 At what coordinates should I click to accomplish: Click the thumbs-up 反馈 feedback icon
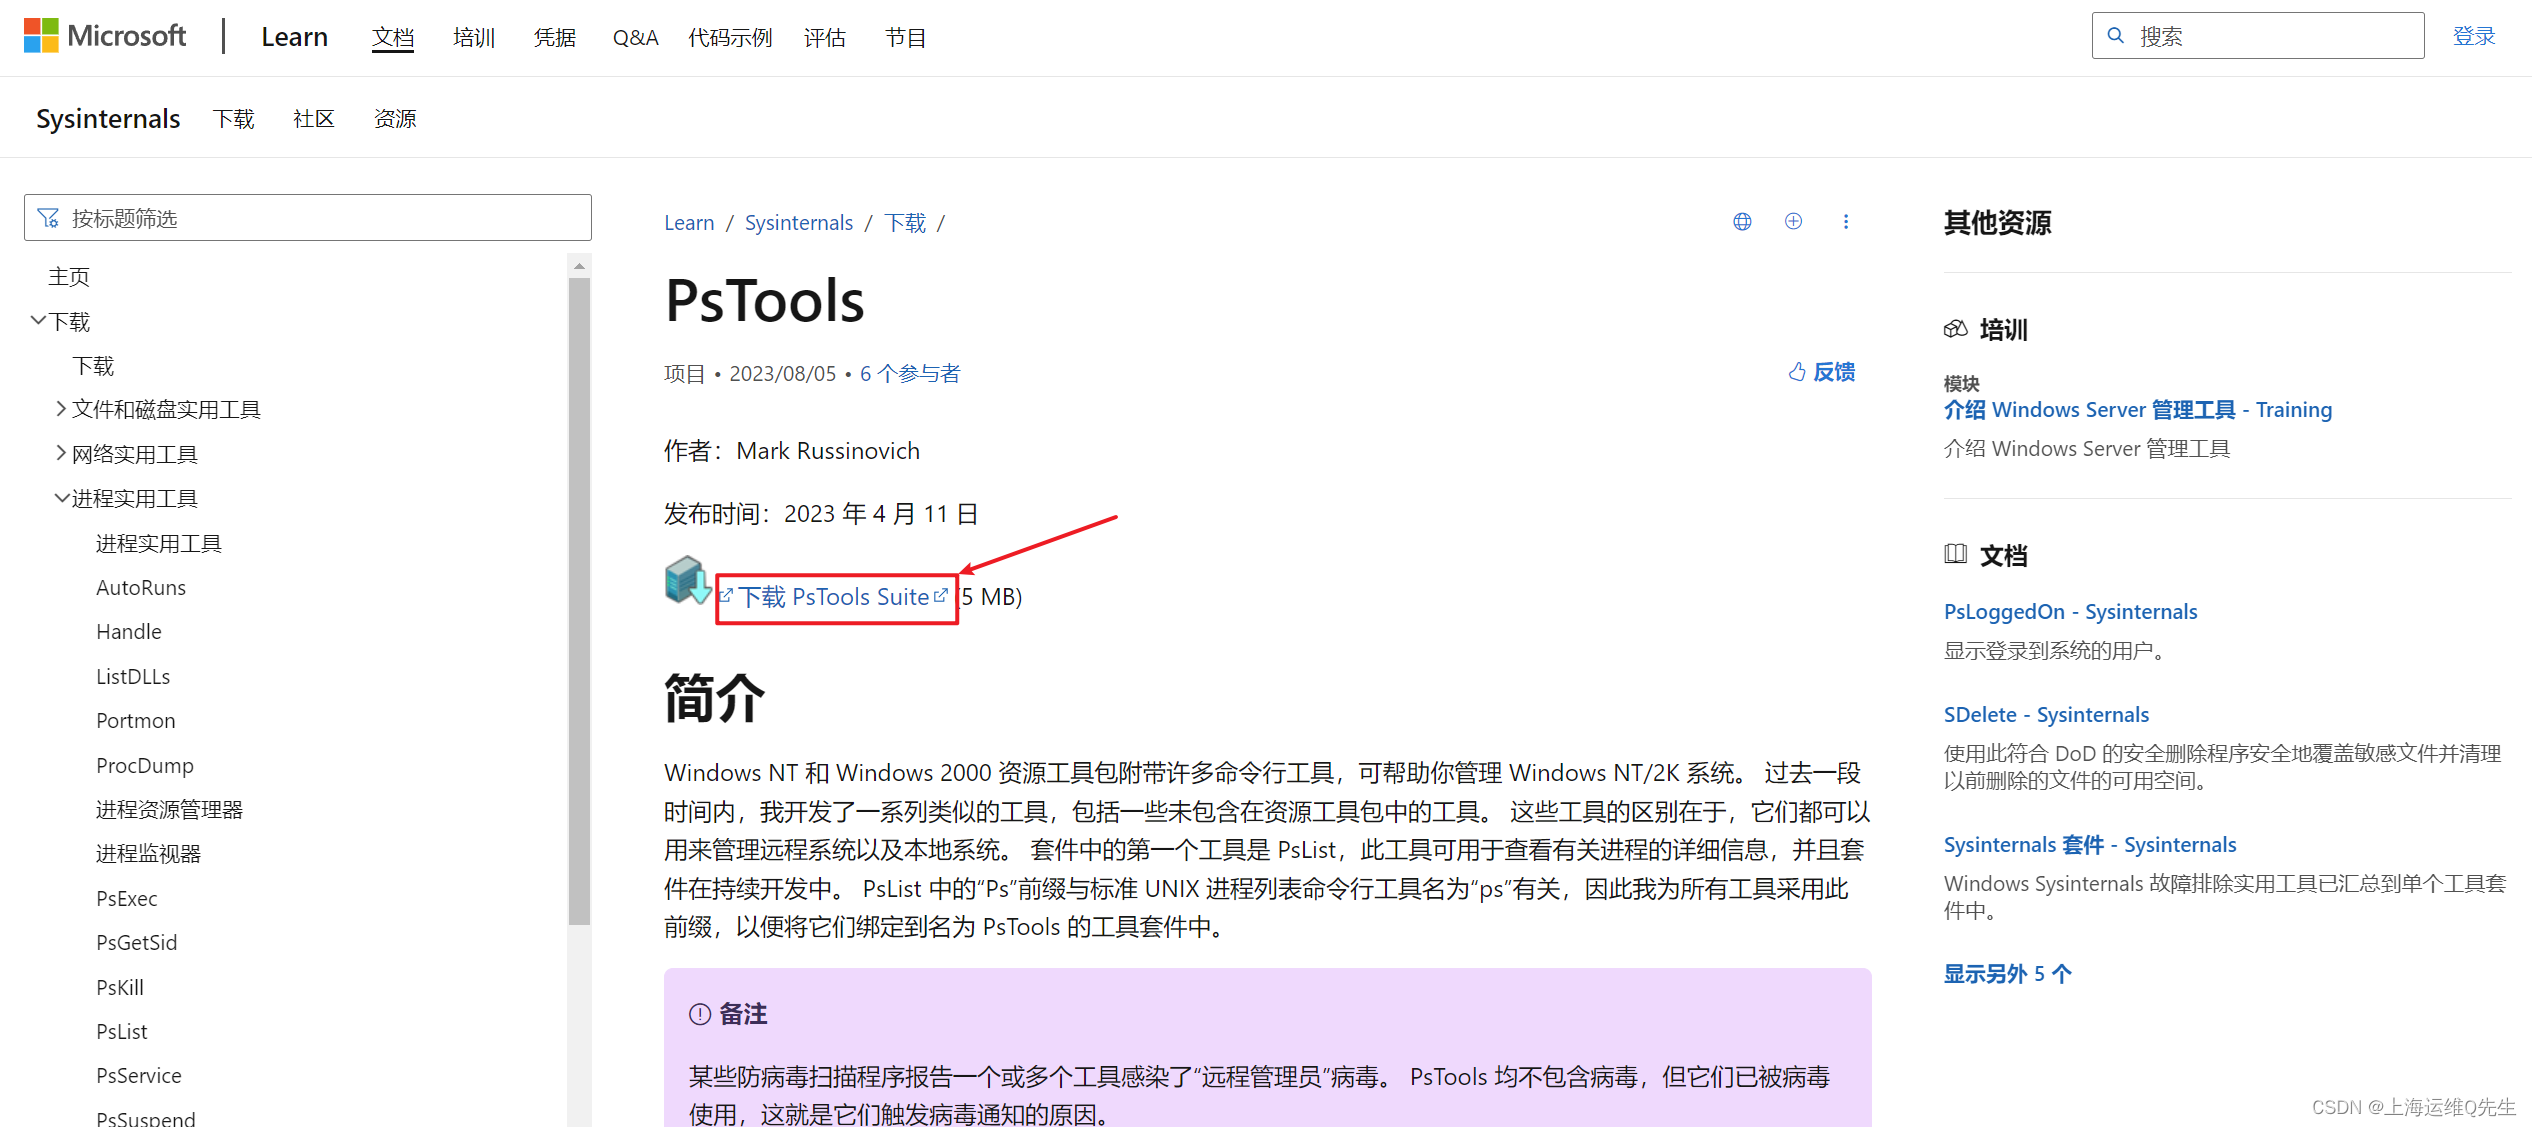click(x=1797, y=372)
